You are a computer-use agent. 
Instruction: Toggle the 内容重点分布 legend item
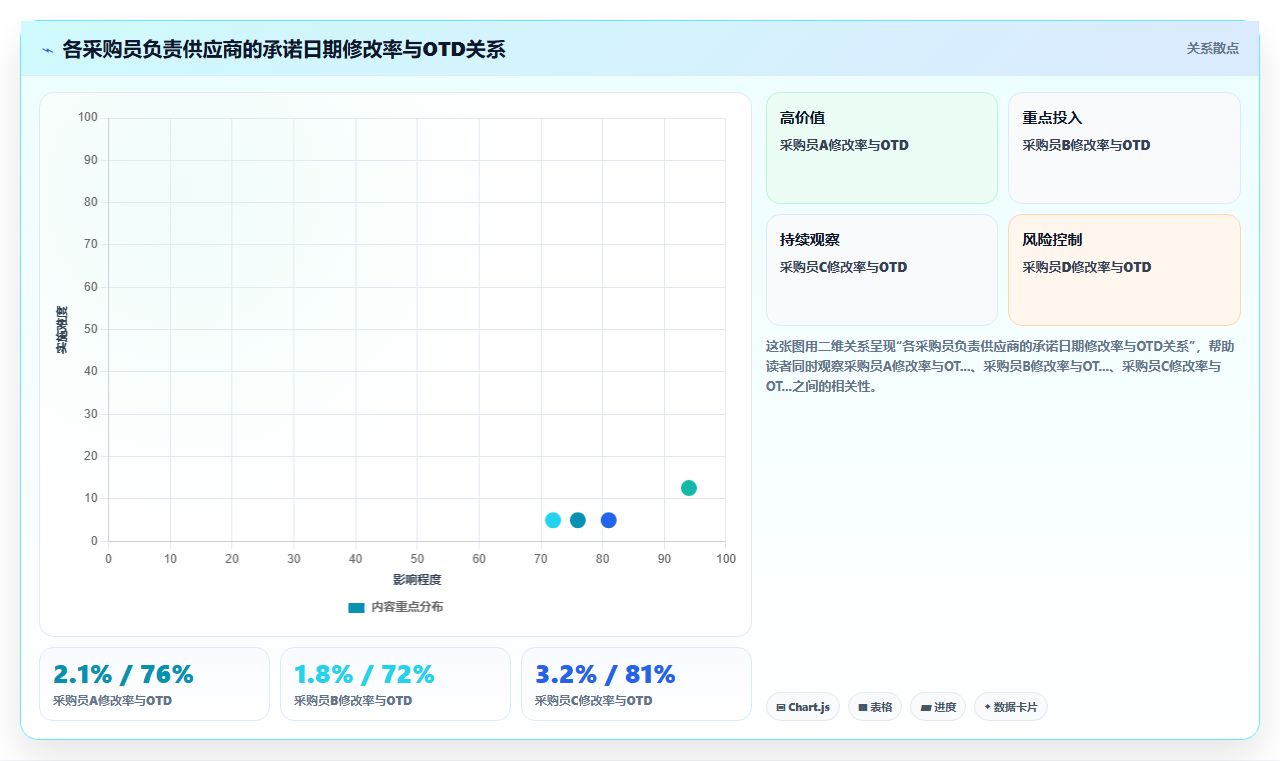(396, 607)
